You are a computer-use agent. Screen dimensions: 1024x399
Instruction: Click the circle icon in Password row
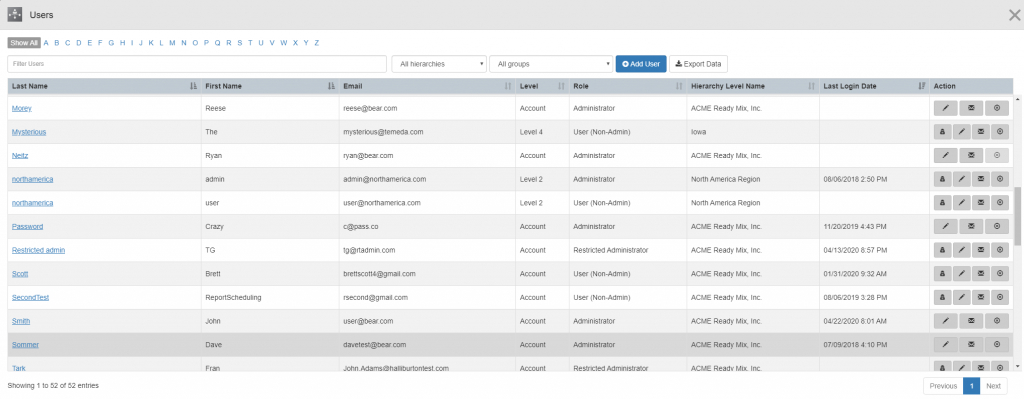(x=997, y=227)
